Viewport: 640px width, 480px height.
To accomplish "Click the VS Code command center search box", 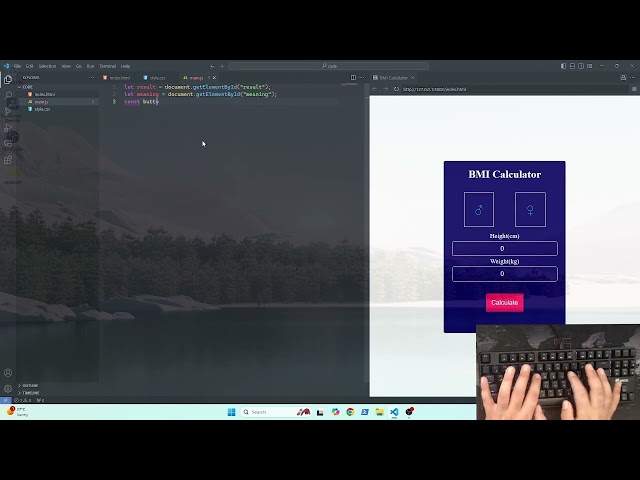I will pyautogui.click(x=329, y=66).
